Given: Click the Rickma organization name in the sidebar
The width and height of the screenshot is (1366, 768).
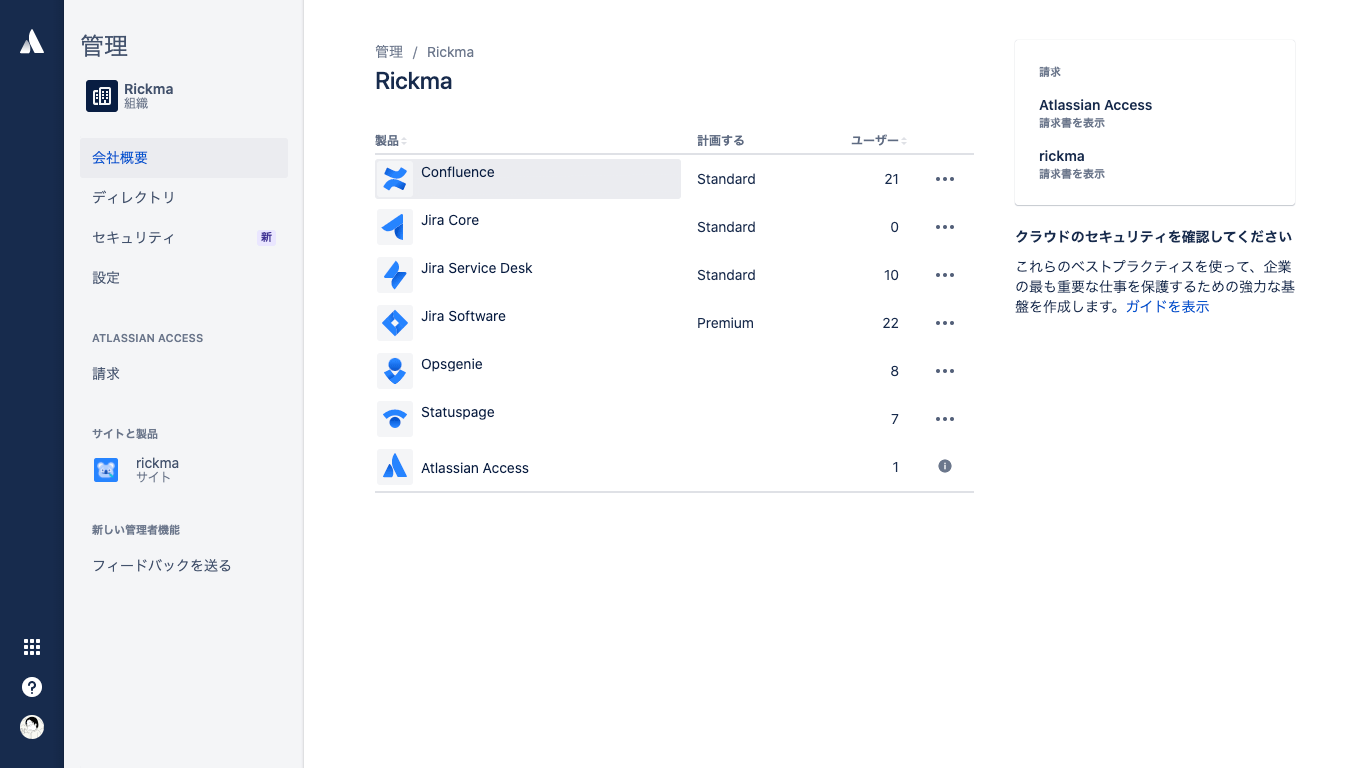Looking at the screenshot, I should pos(148,89).
